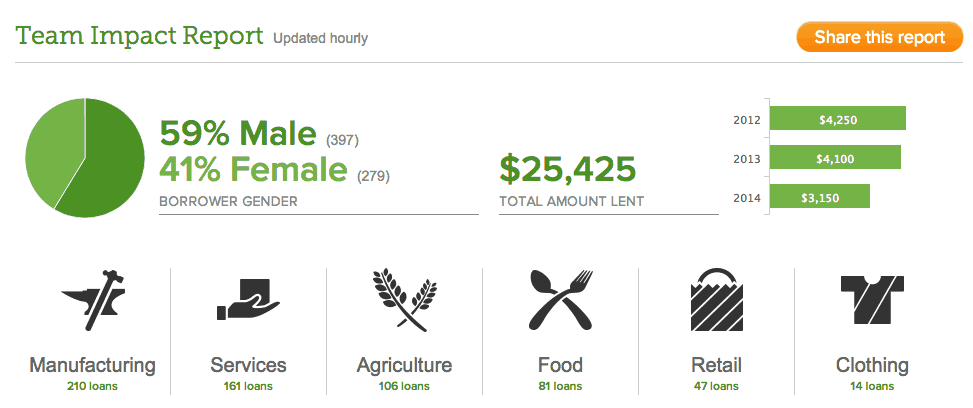973x408 pixels.
Task: Click the $25,425 total amount lent figure
Action: 568,170
